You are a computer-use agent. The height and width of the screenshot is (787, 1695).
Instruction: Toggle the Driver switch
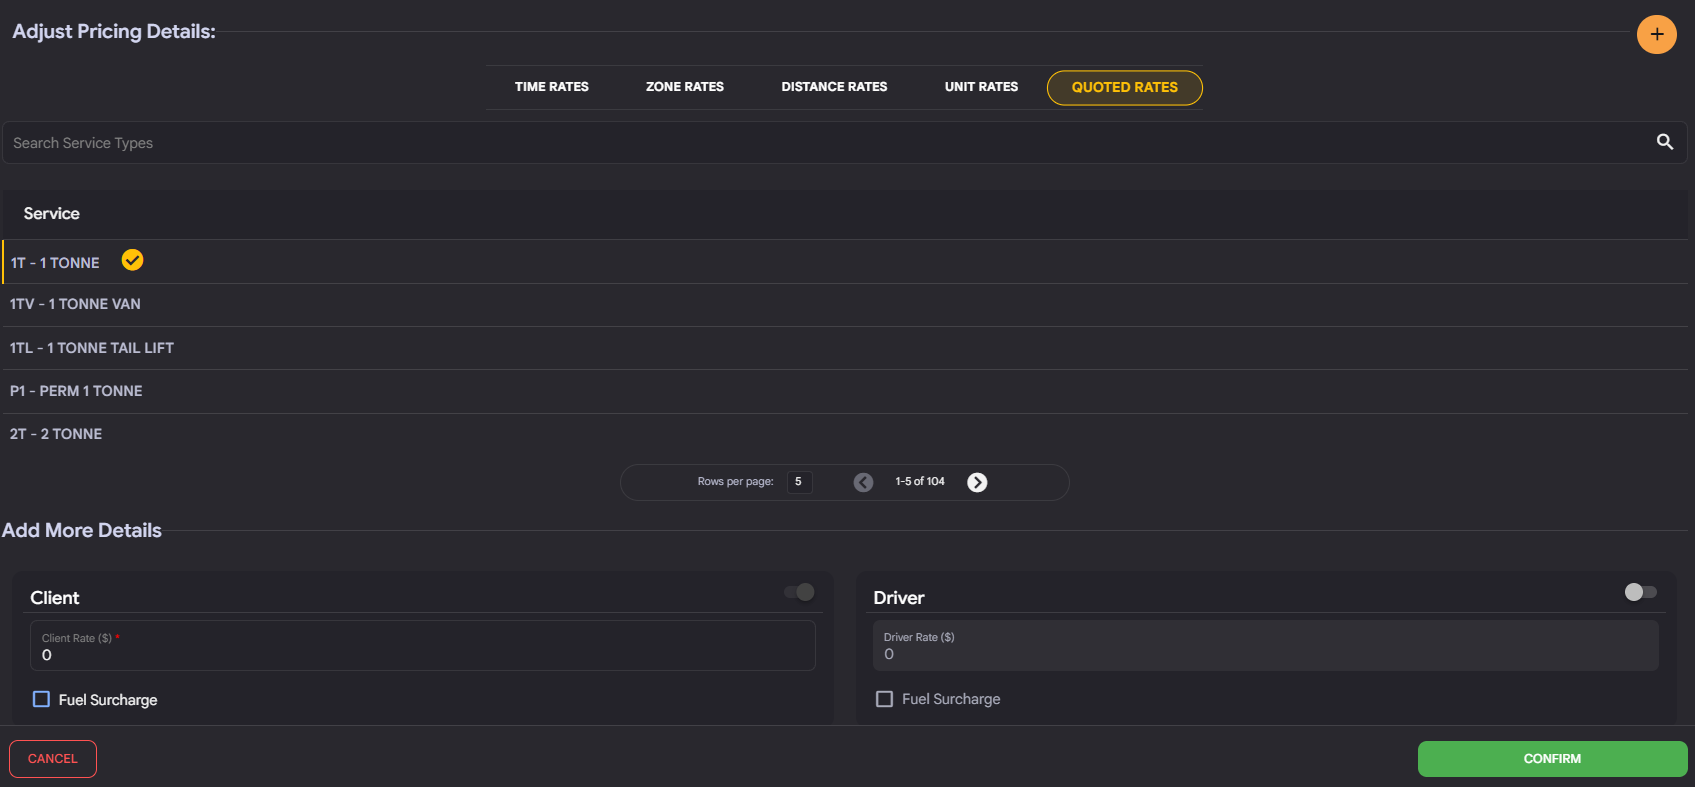(1640, 592)
